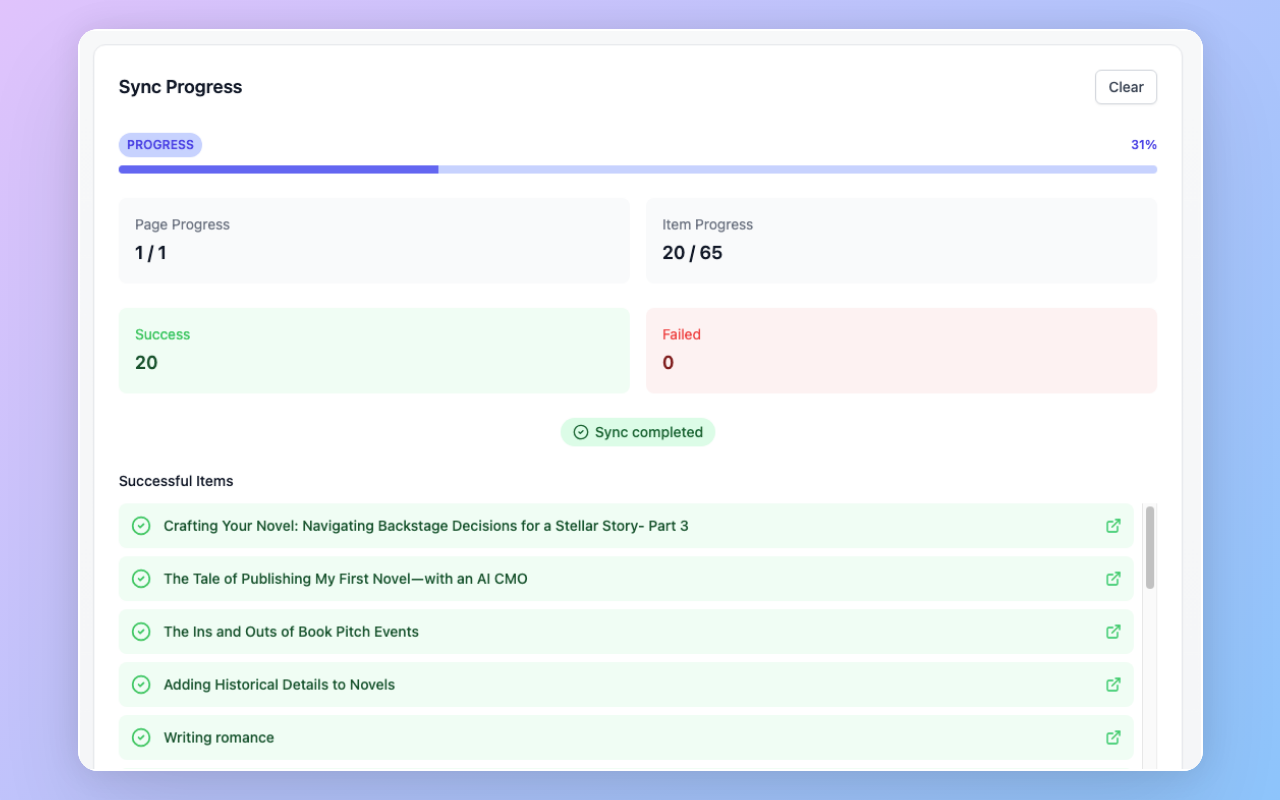
Task: Open external link for "Crafting Your Novel" item
Action: tap(1113, 525)
